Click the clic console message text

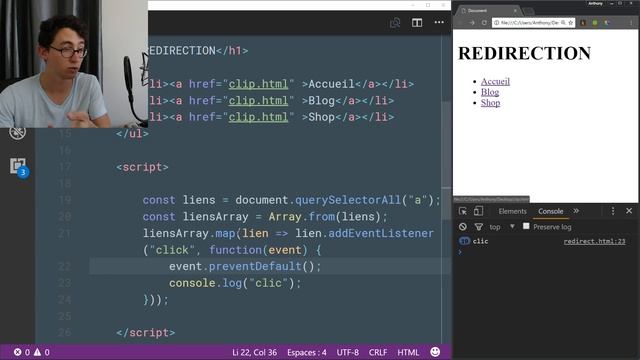[480, 241]
